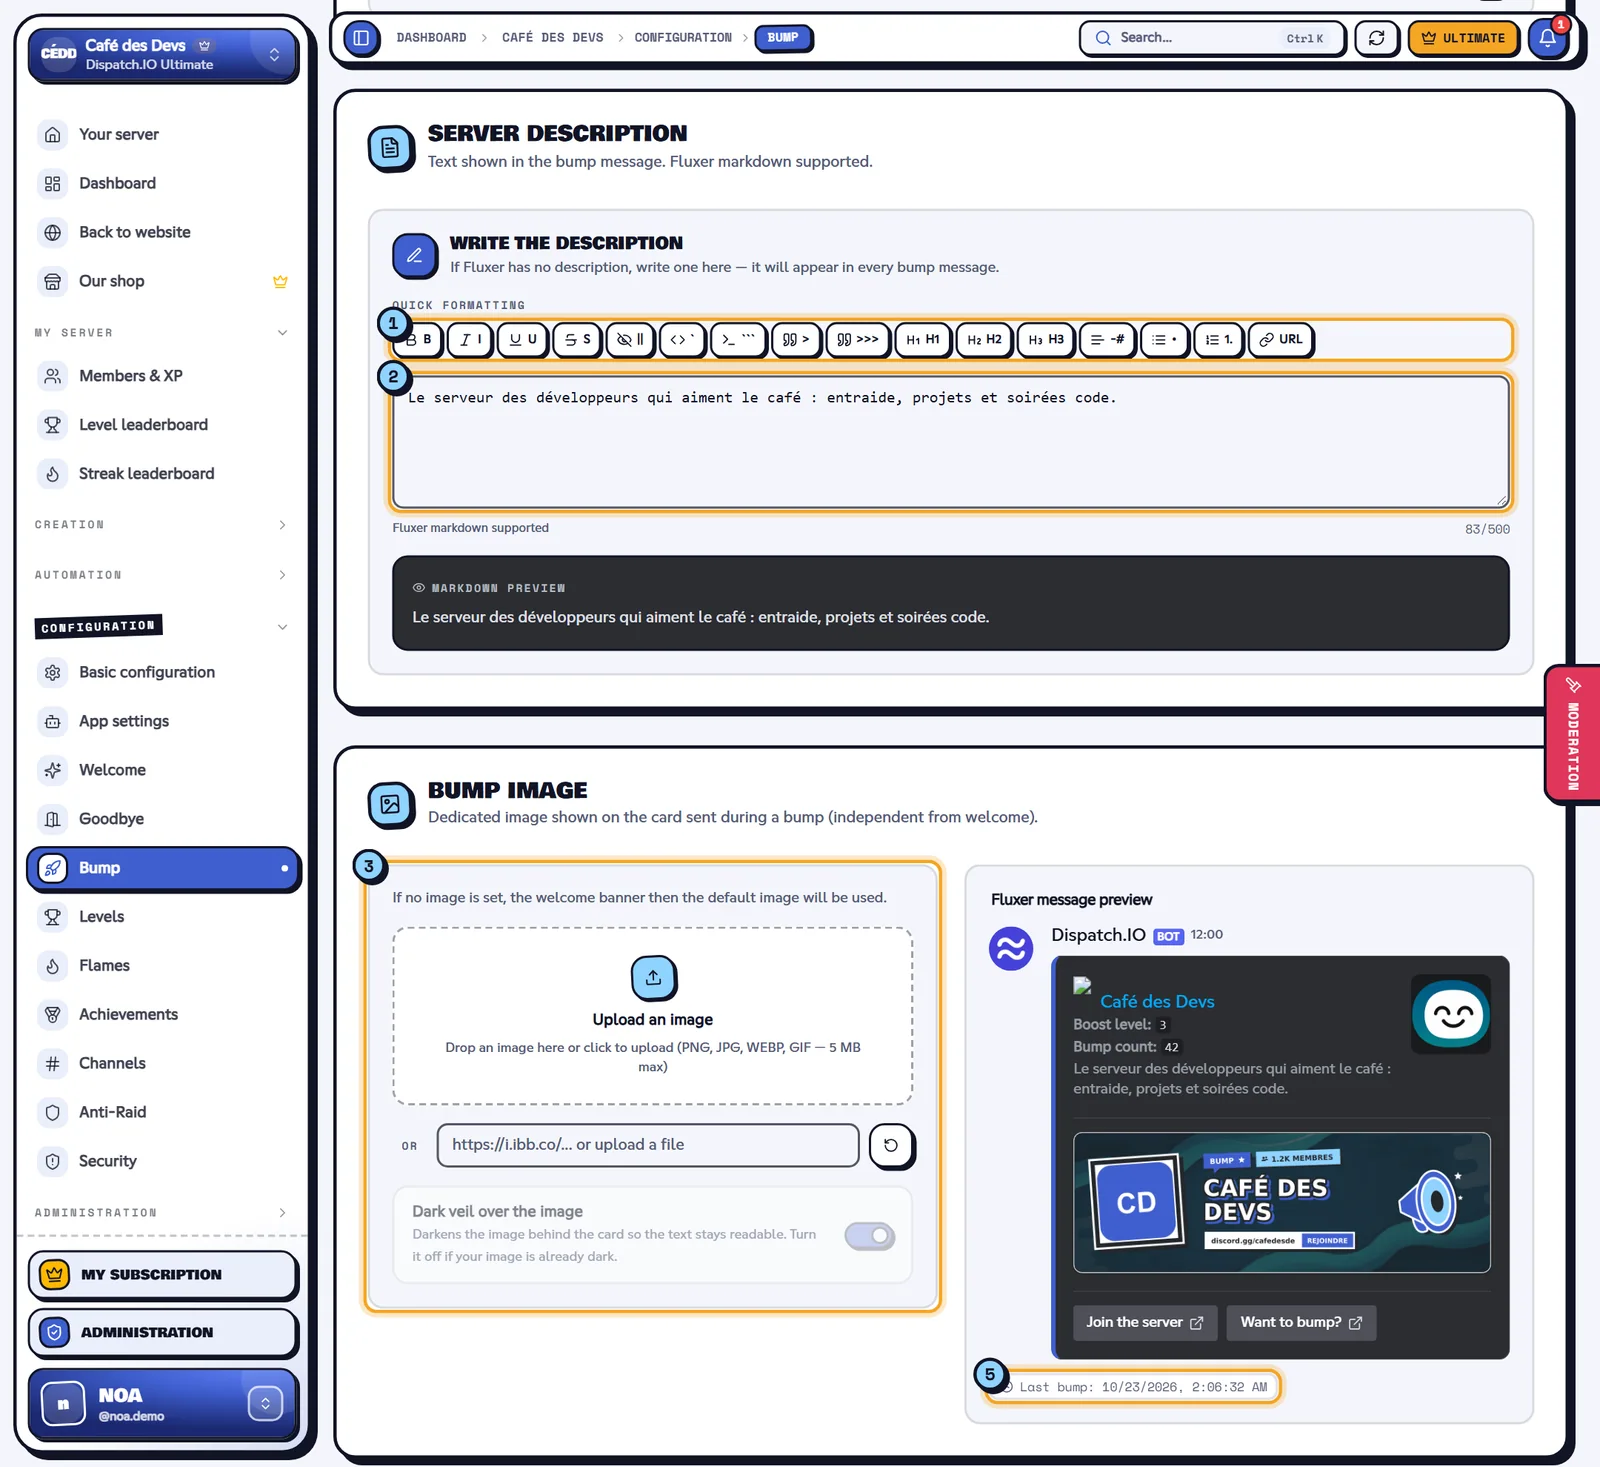Open the Moderation side tab

tap(1573, 734)
